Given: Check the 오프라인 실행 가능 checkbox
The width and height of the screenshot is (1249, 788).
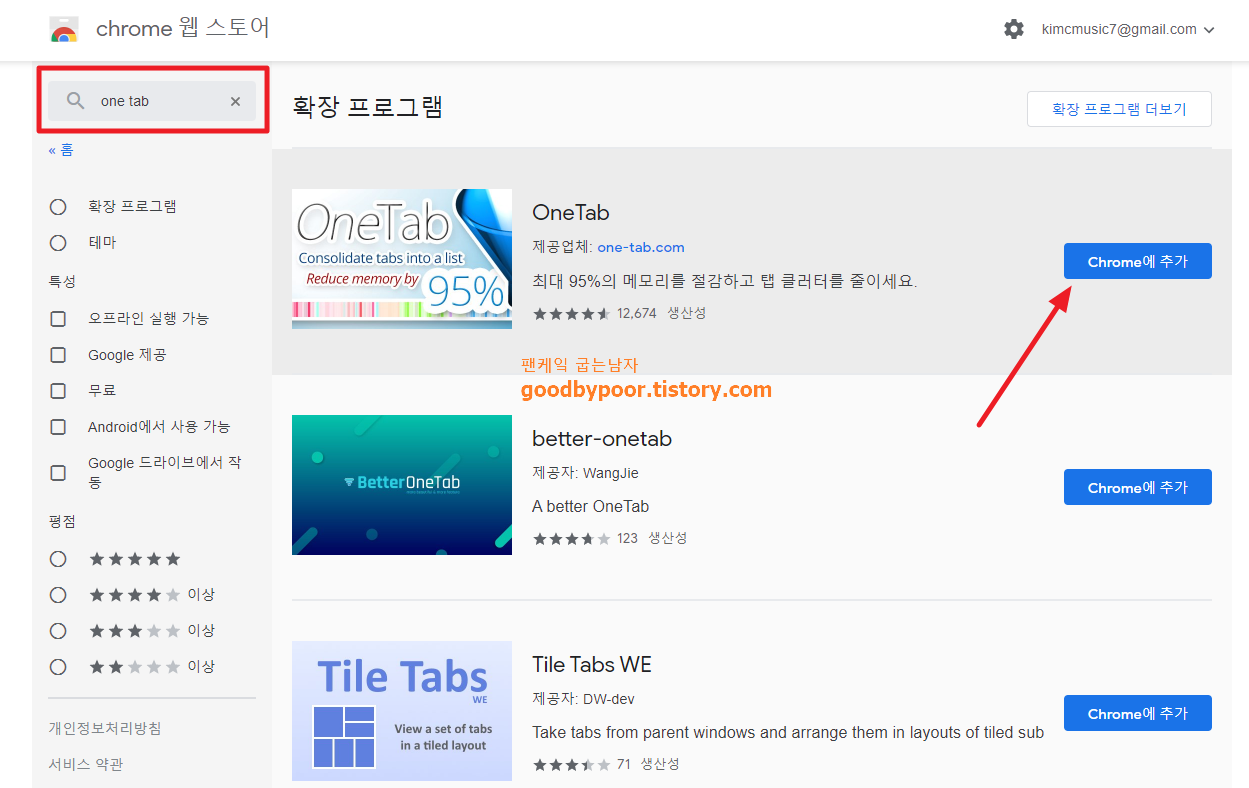Looking at the screenshot, I should tap(58, 319).
